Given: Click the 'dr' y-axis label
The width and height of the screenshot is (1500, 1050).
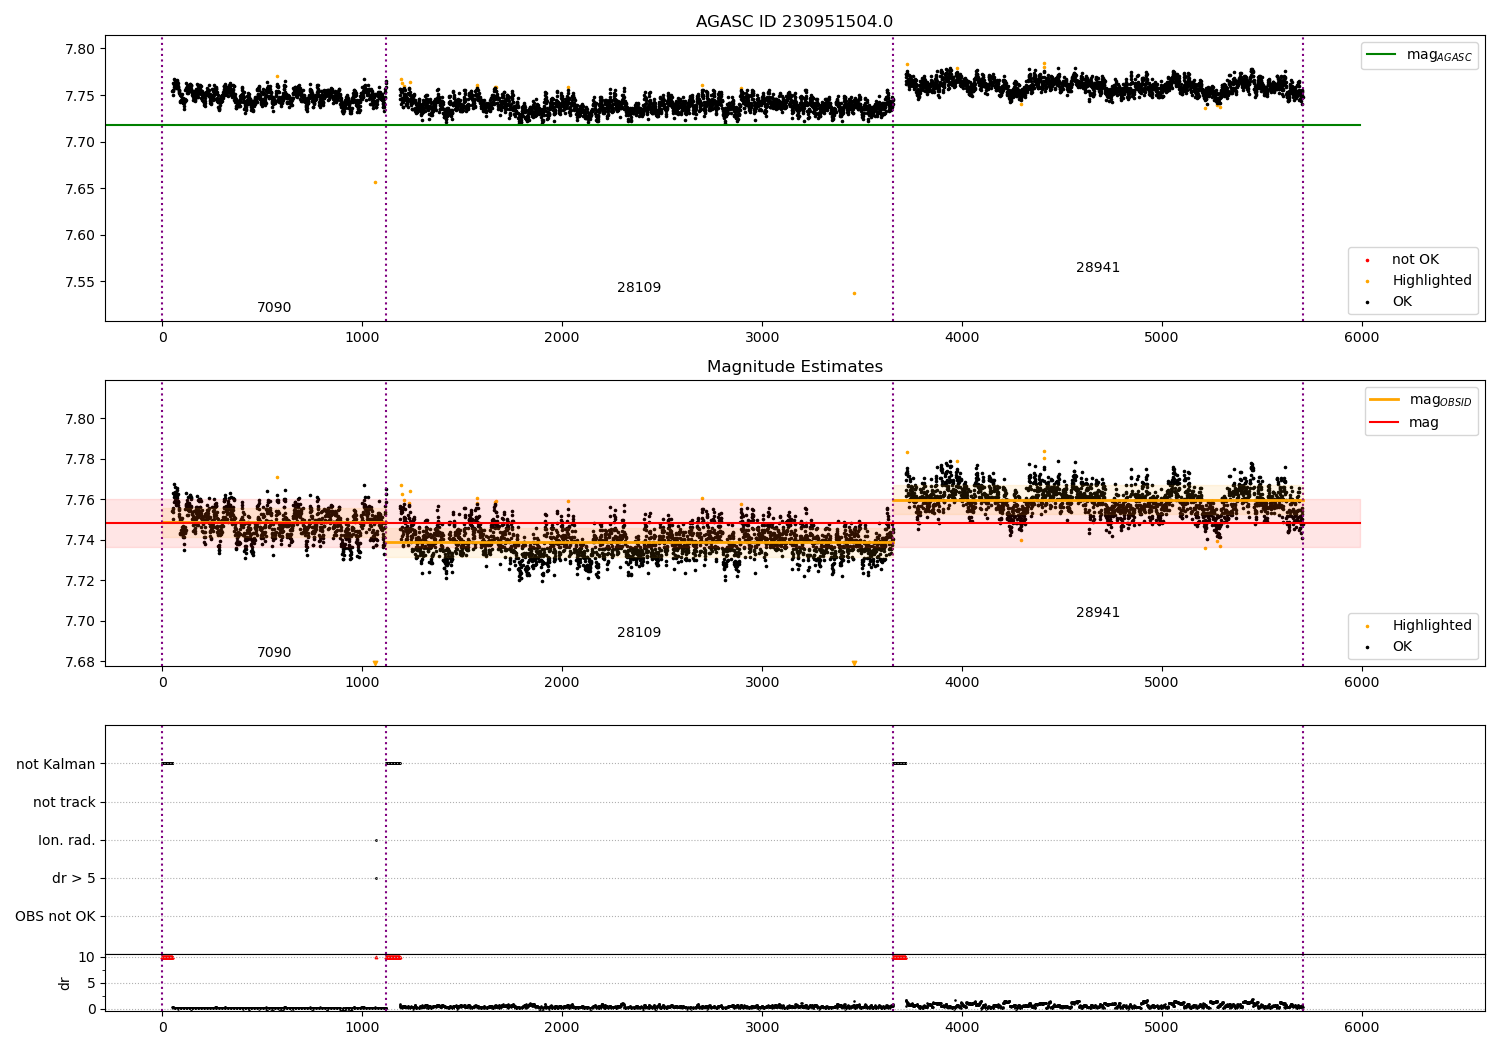Looking at the screenshot, I should click(x=65, y=983).
